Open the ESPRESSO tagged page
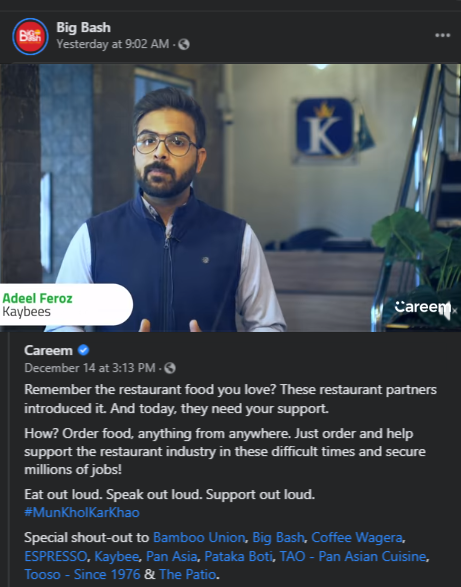Screen dimensions: 461x587 click(55, 556)
